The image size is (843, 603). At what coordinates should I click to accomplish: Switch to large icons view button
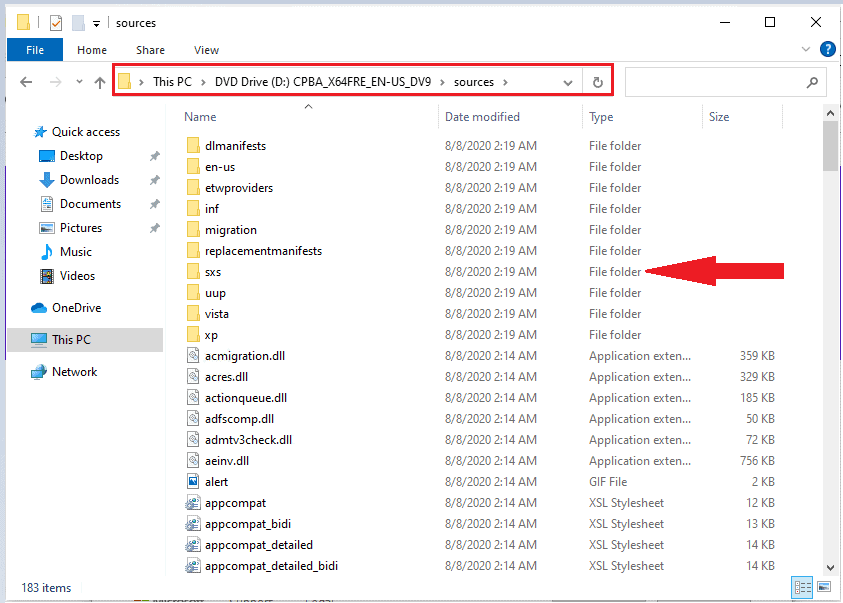(824, 587)
